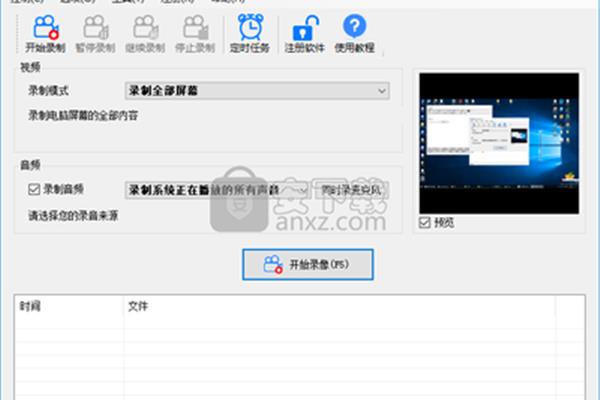Viewport: 600px width, 400px height.
Task: Click the 同时录麦克风 button
Action: point(351,190)
